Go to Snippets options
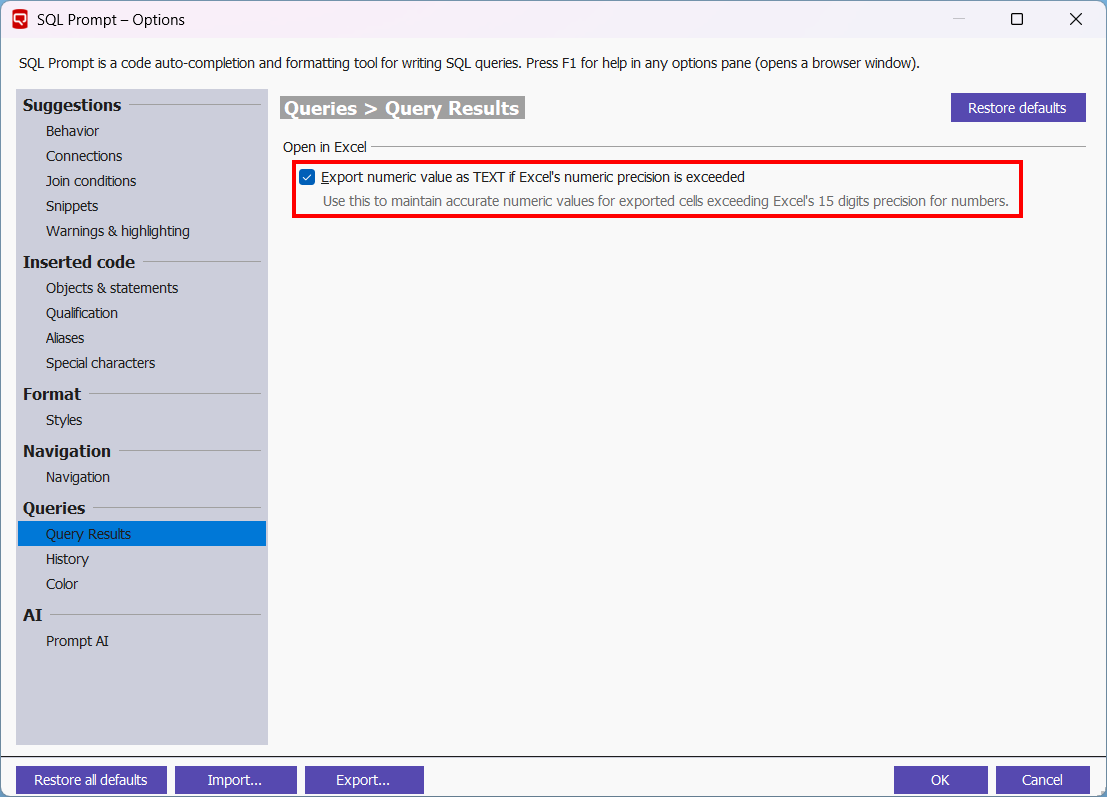This screenshot has width=1107, height=797. tap(72, 206)
